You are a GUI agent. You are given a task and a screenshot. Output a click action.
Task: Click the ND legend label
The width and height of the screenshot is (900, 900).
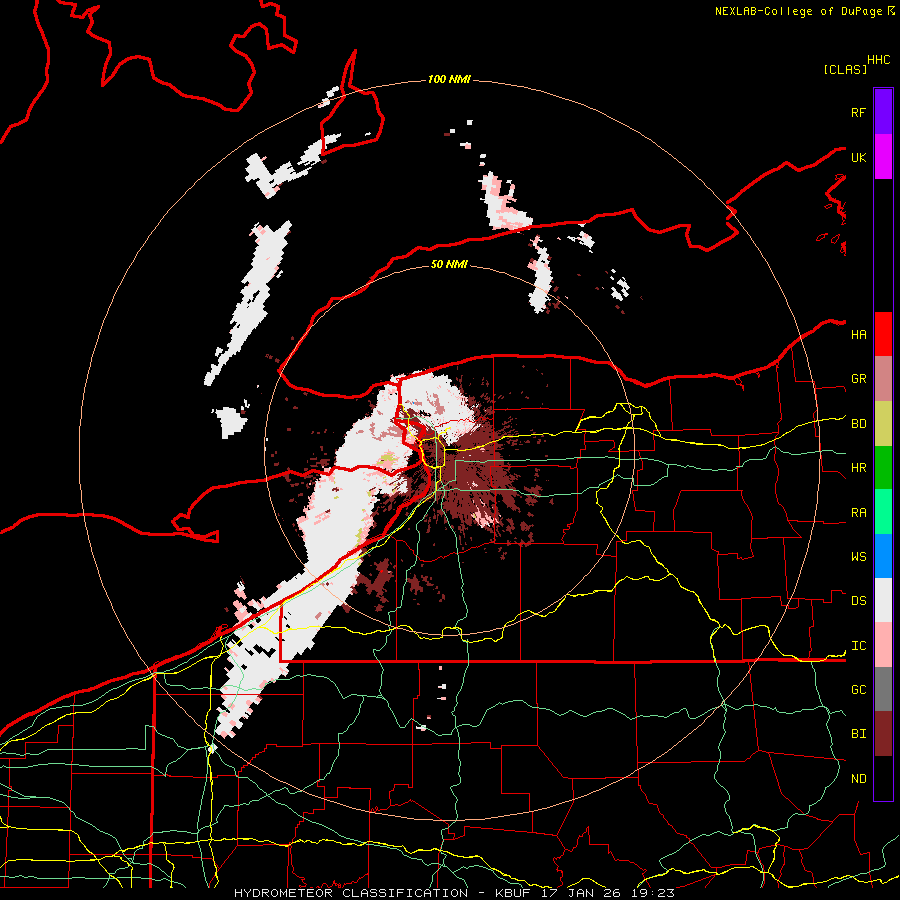(858, 779)
